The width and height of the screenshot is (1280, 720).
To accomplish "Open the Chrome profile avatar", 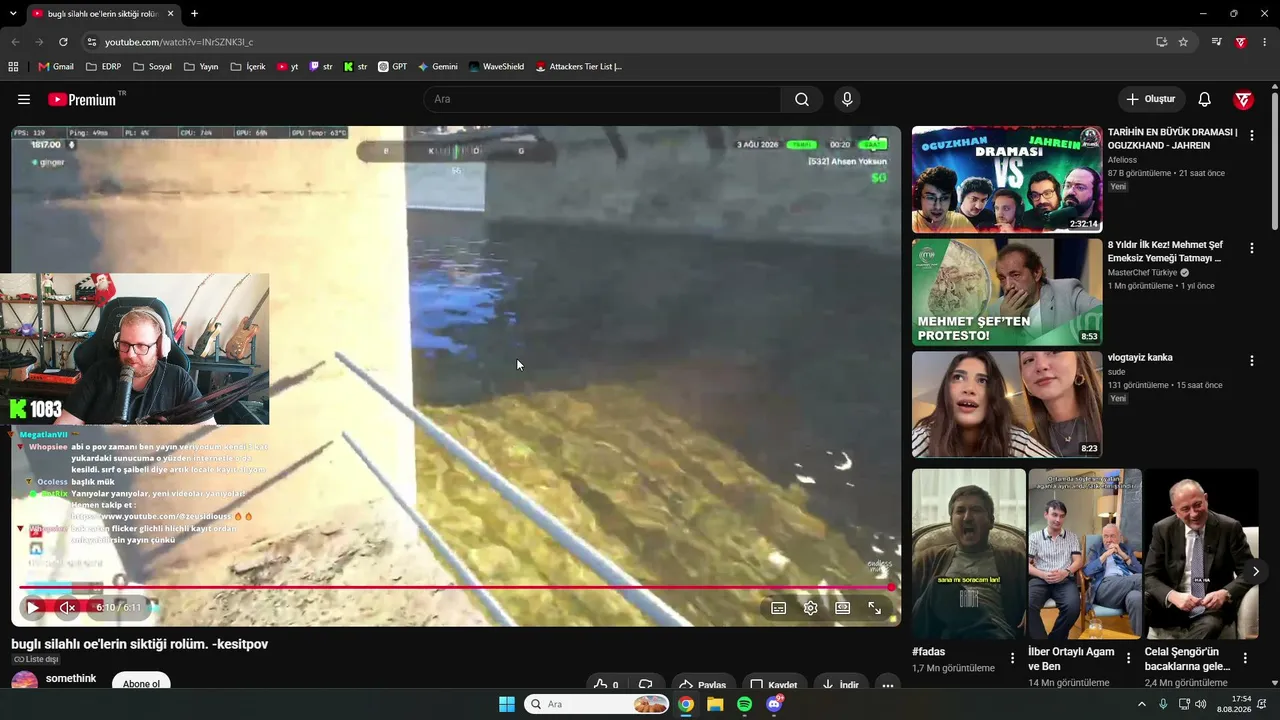I will pyautogui.click(x=1241, y=42).
